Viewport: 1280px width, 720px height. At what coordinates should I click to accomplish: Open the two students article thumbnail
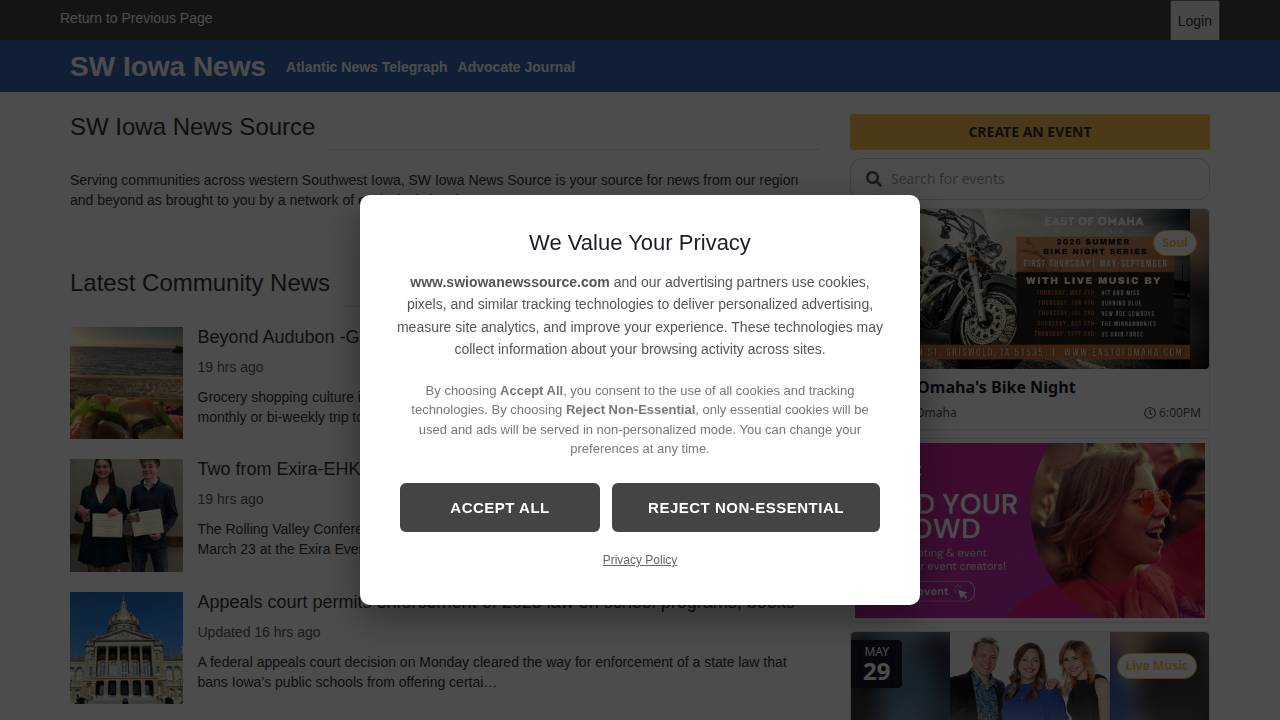pos(126,515)
